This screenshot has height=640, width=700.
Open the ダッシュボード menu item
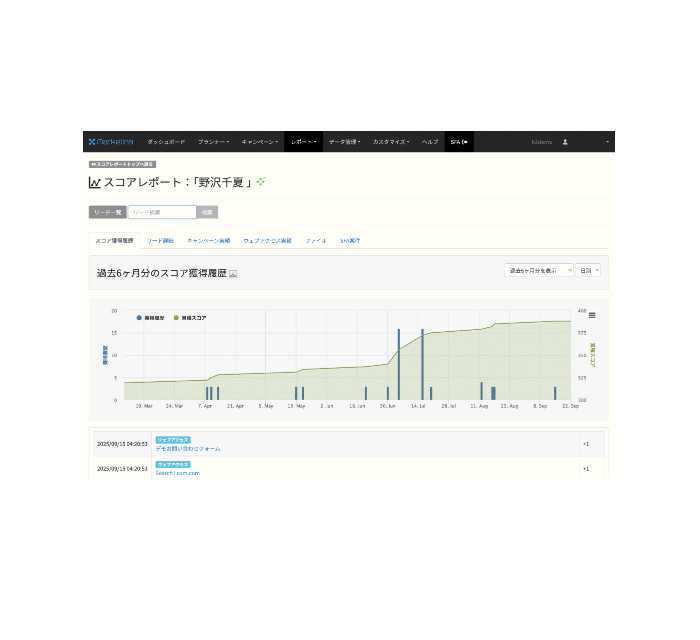[x=166, y=142]
